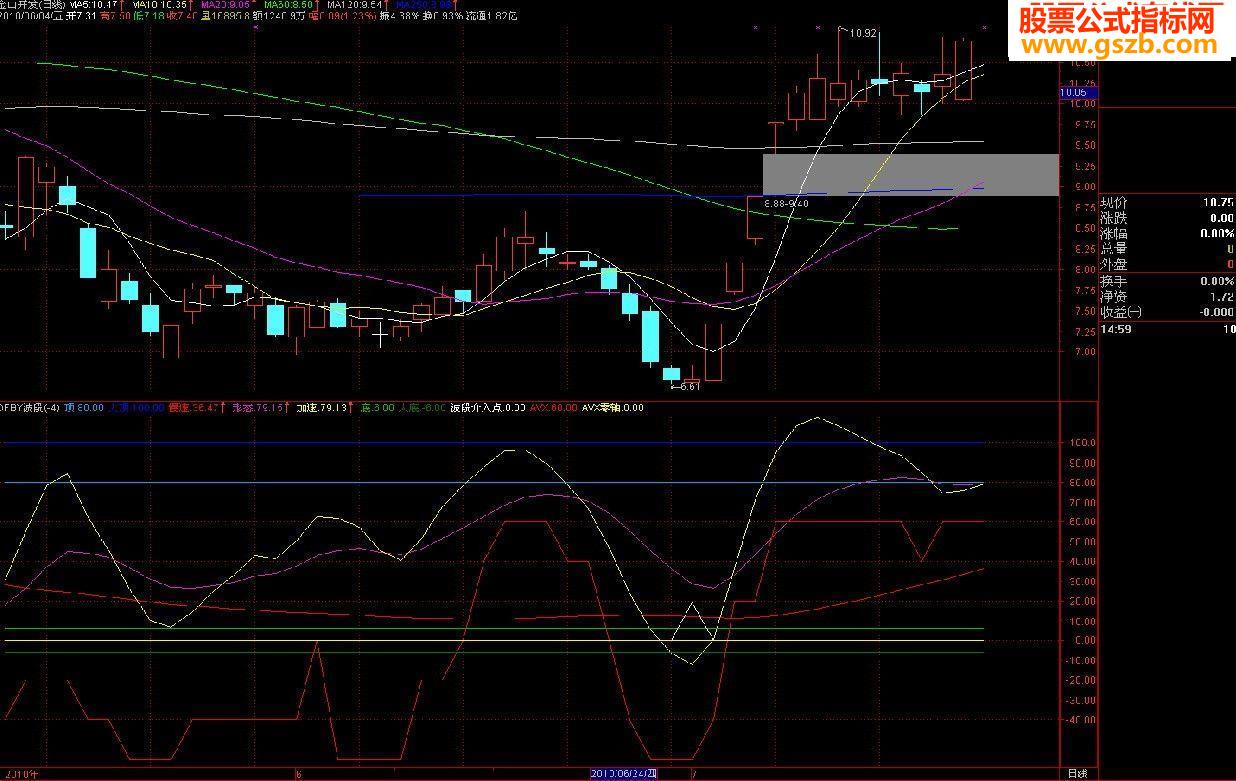Screen dimensions: 1236x781
Task: Click the 10.92 high price marker
Action: (x=862, y=33)
